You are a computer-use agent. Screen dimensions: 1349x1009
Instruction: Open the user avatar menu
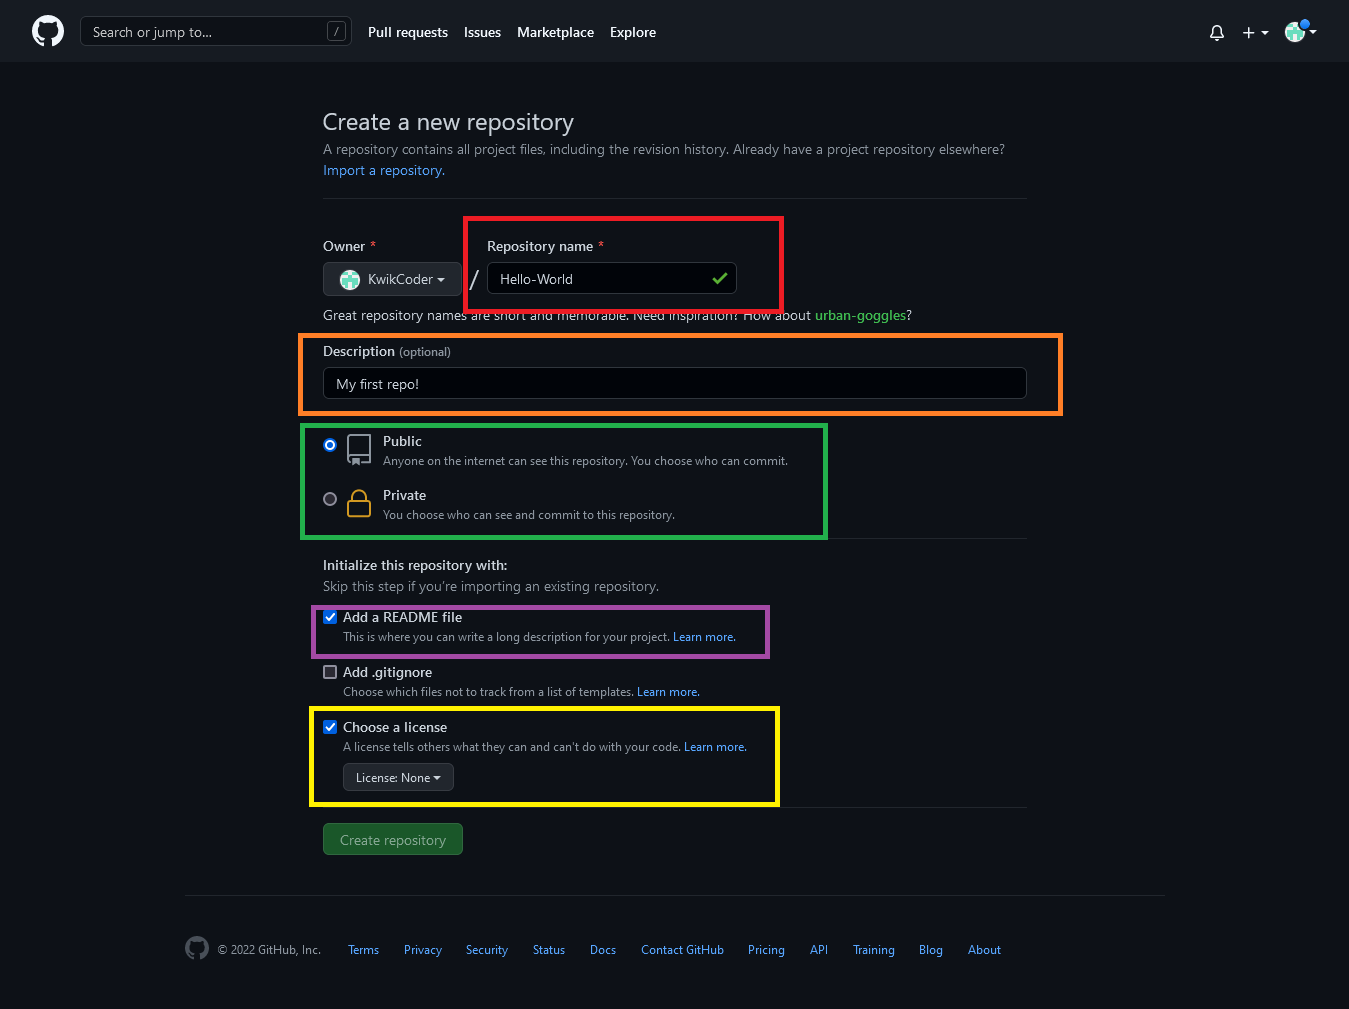(1300, 31)
